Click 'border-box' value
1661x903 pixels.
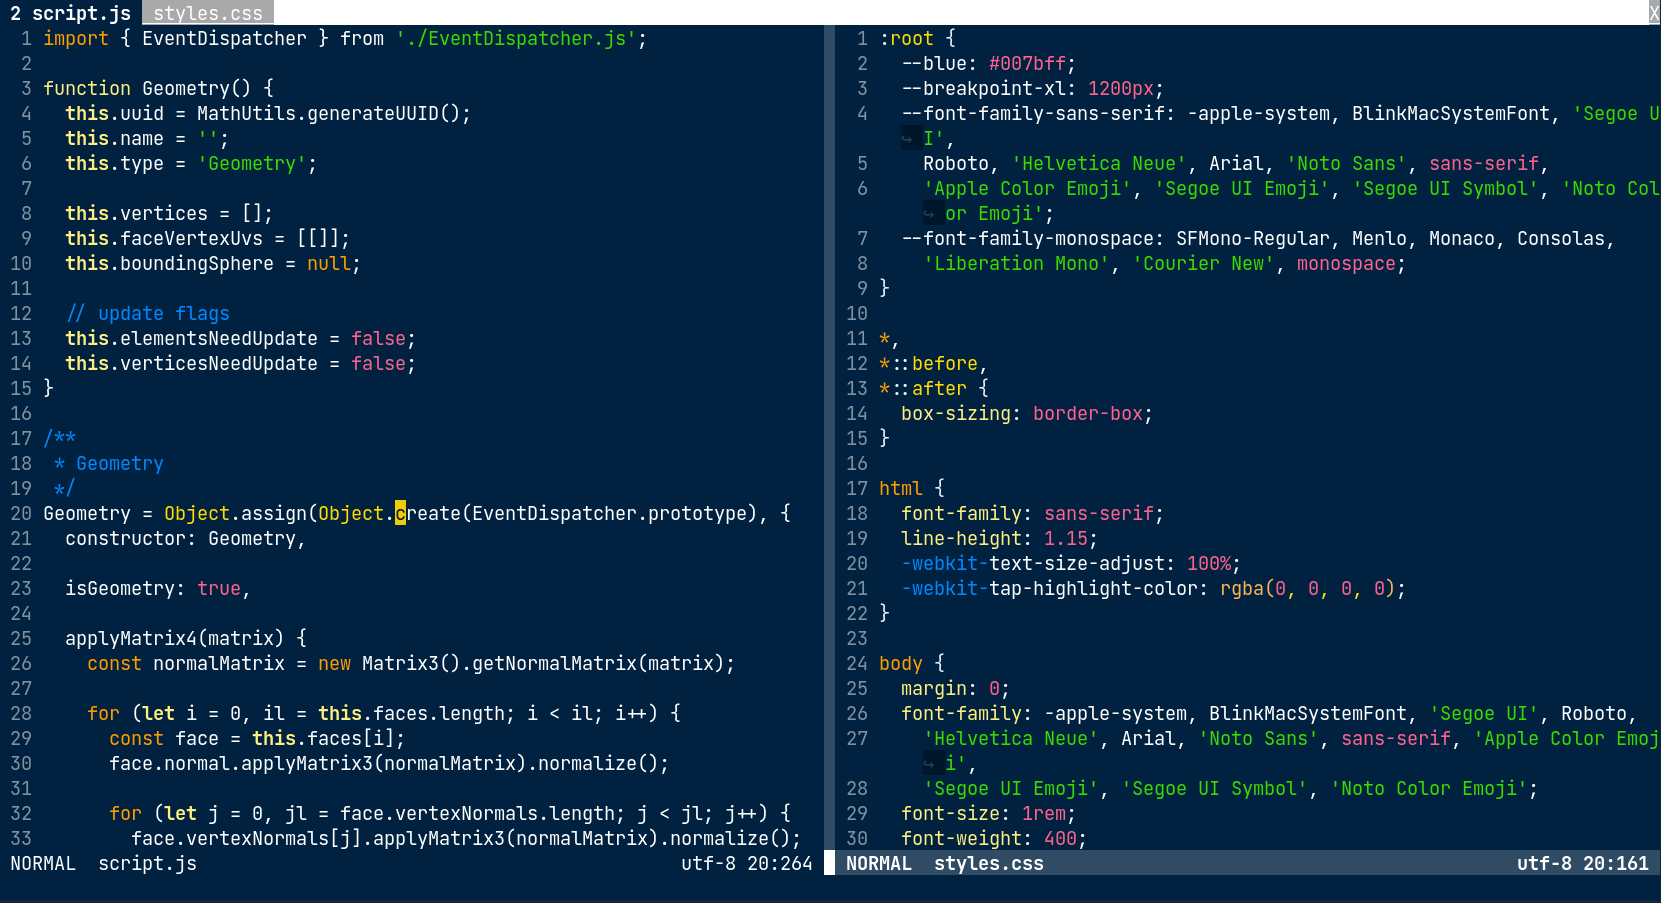click(x=1088, y=413)
